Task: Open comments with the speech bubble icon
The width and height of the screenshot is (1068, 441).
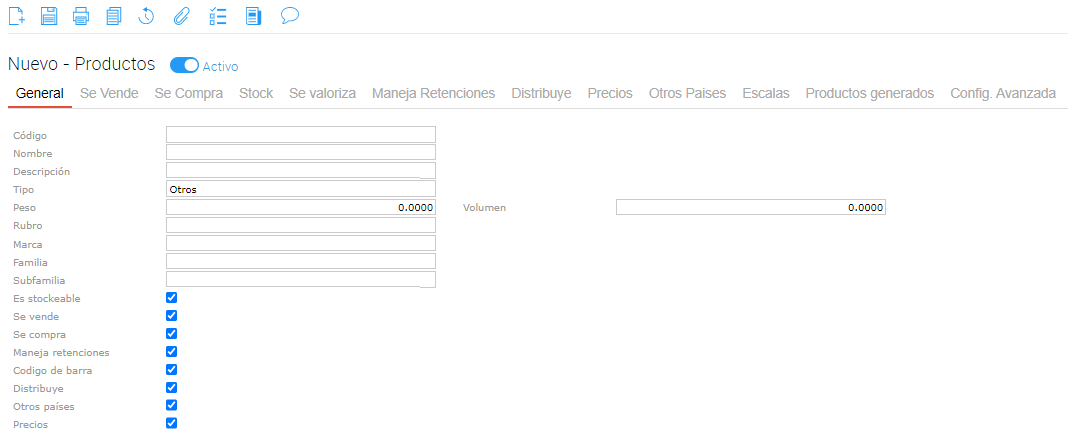Action: point(290,16)
